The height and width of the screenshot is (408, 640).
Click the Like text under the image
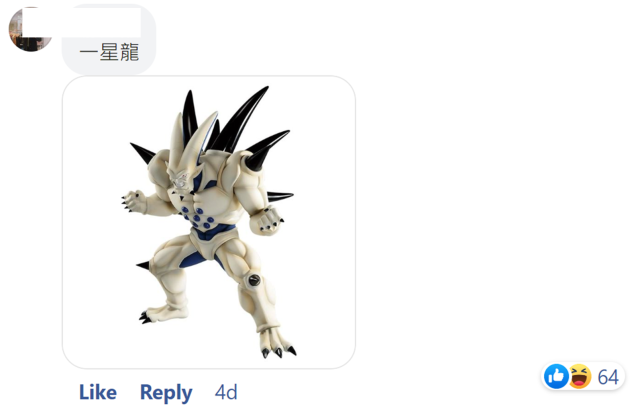98,392
